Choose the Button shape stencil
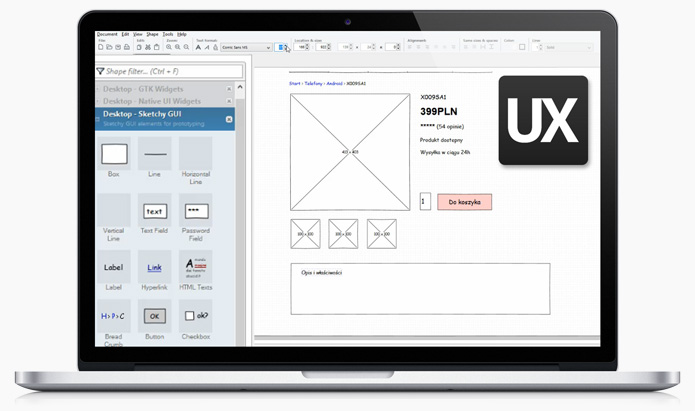The image size is (695, 411). pos(154,316)
